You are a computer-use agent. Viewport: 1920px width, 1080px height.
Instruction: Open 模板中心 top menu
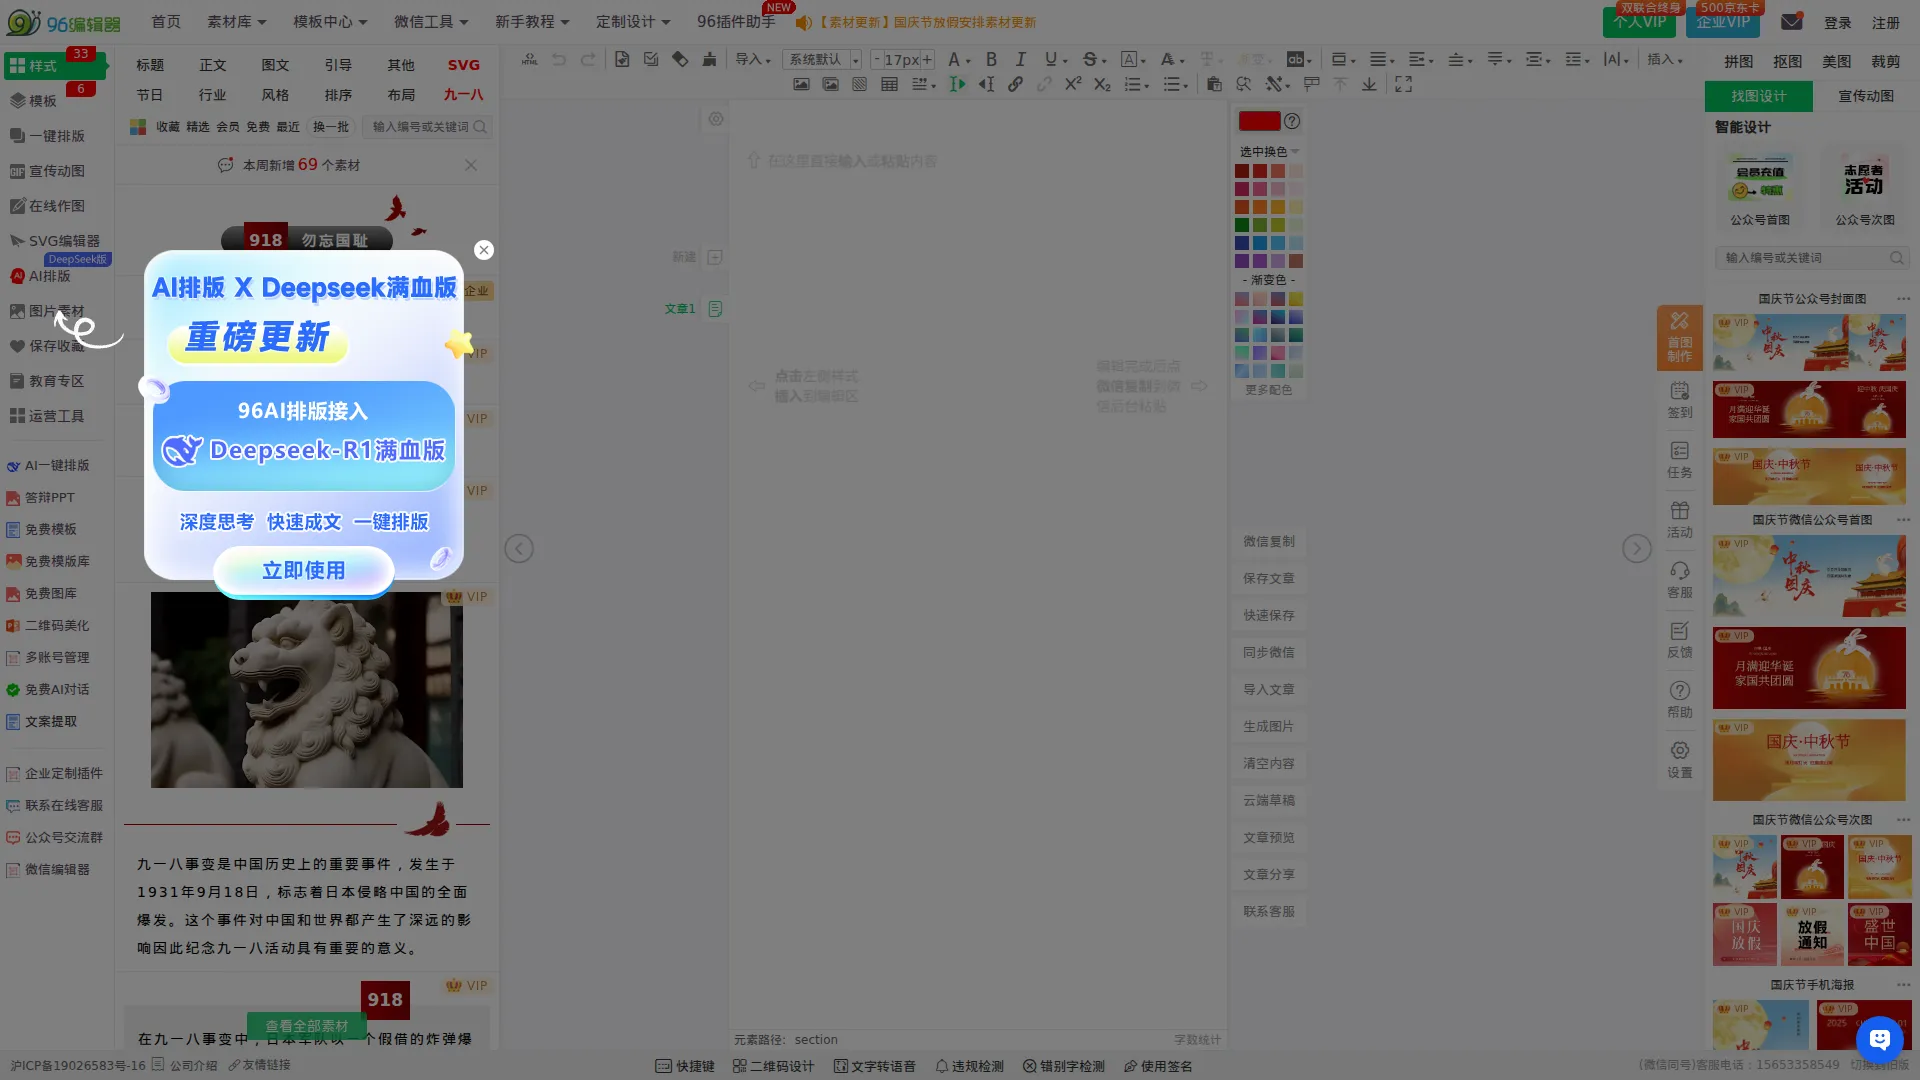pyautogui.click(x=330, y=21)
